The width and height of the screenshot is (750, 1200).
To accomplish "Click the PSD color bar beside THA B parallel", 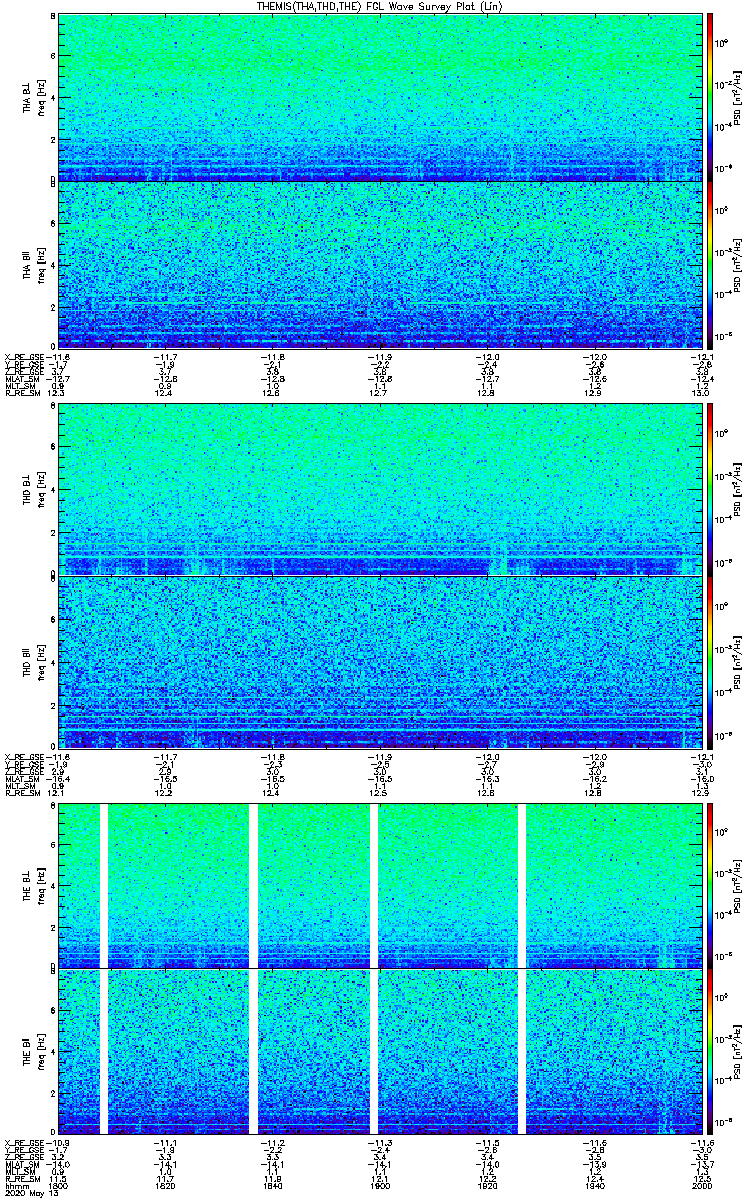I will (x=710, y=265).
